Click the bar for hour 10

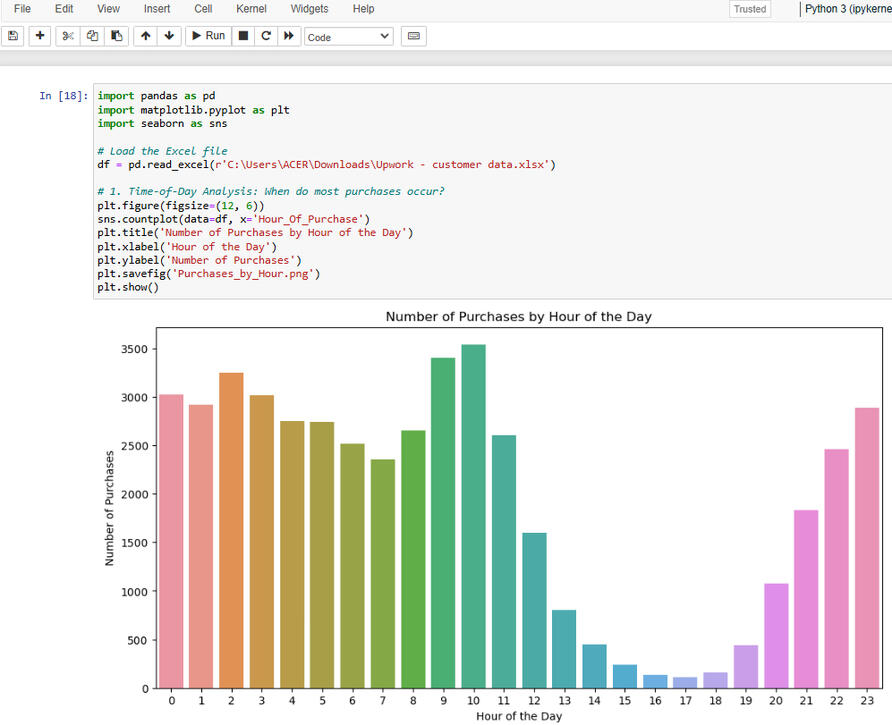point(473,516)
